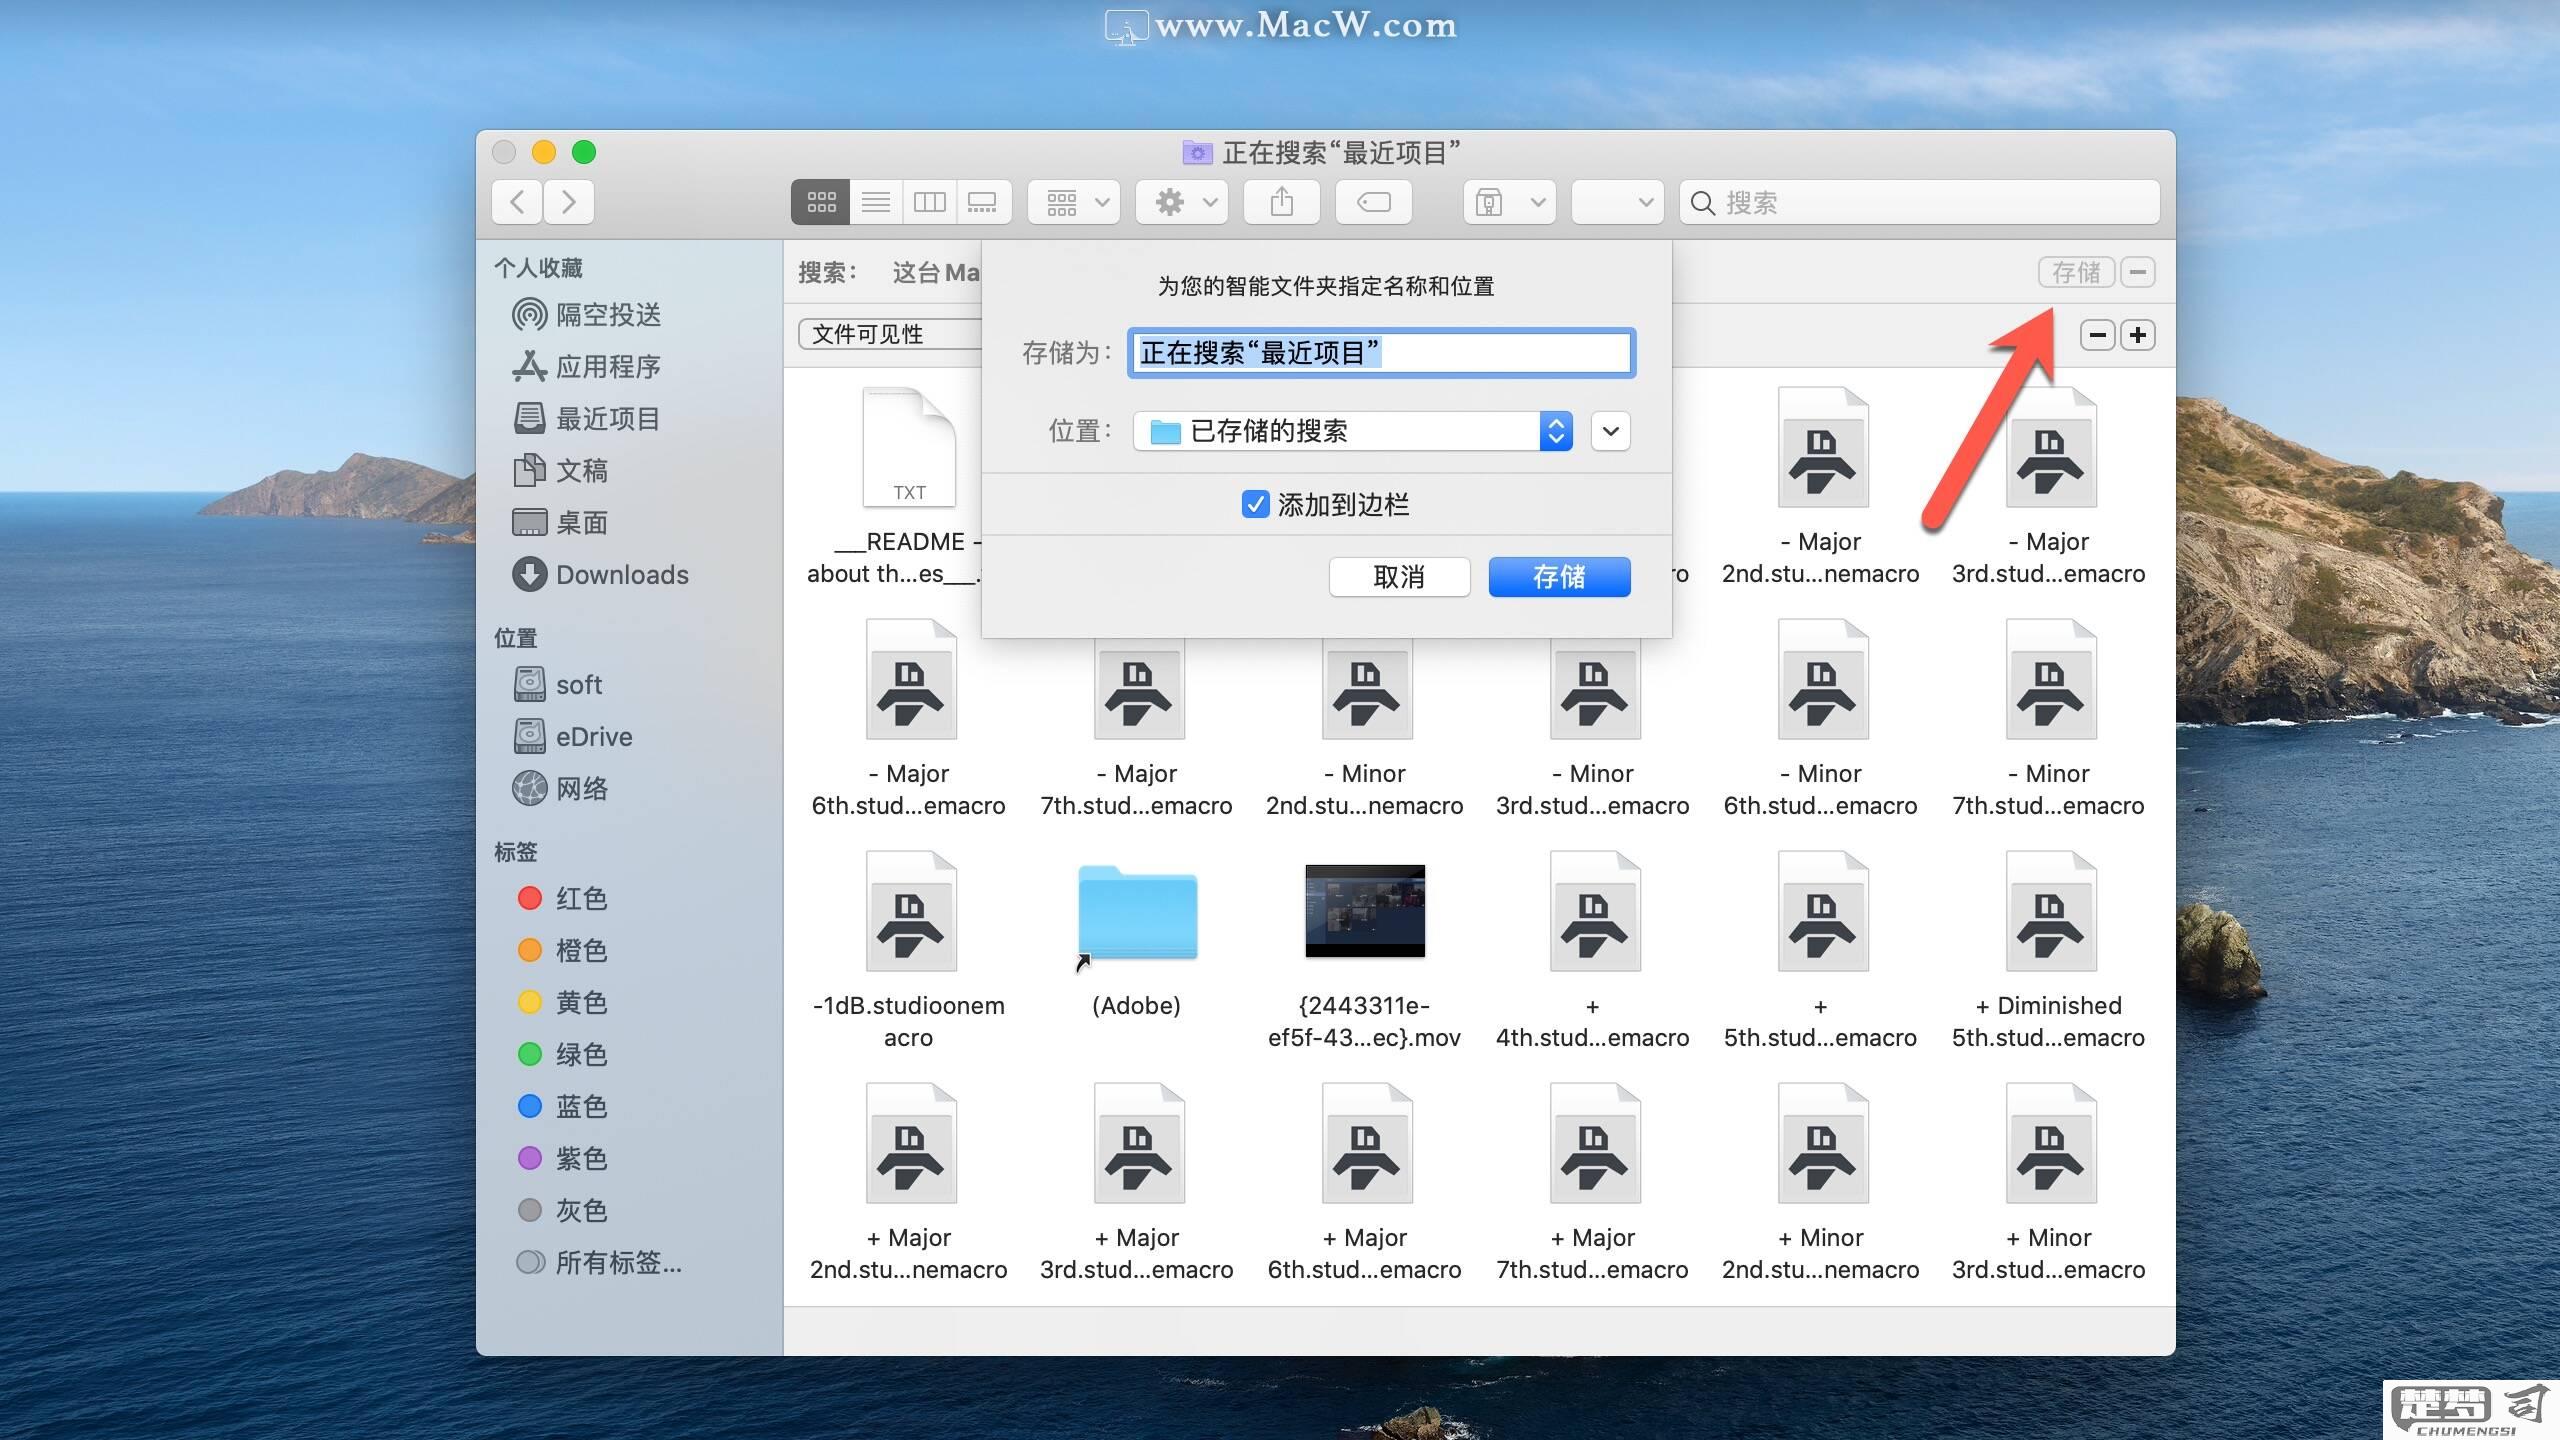Remove search criterion with minus button

point(2097,335)
